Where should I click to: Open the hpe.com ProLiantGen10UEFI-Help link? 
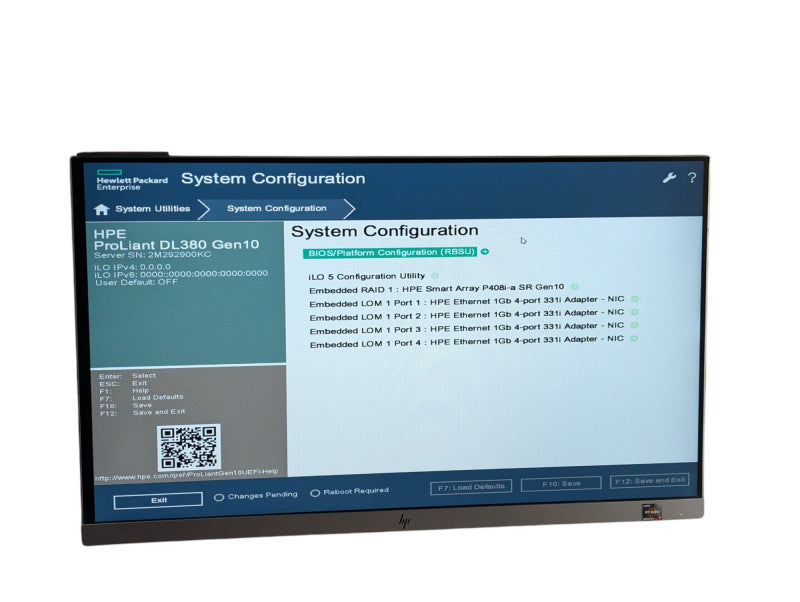click(x=187, y=474)
